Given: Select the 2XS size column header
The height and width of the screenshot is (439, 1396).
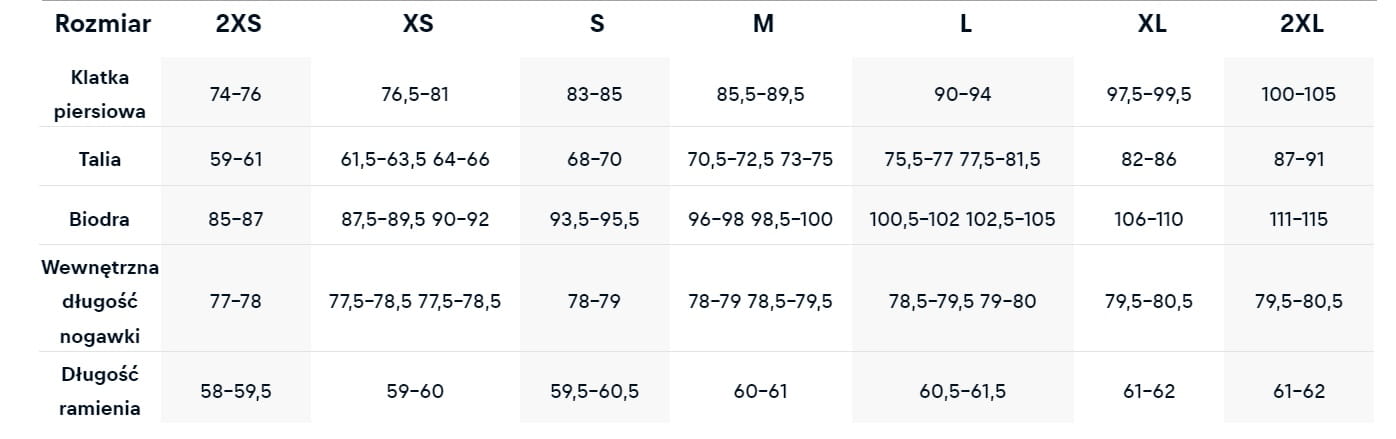Looking at the screenshot, I should pos(238,25).
